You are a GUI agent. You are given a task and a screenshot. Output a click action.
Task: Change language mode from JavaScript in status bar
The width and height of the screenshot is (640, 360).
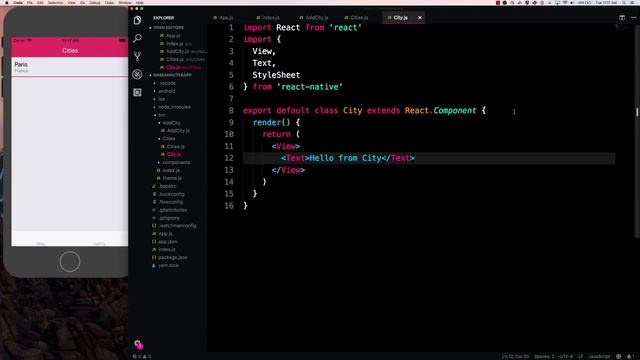[x=599, y=356]
